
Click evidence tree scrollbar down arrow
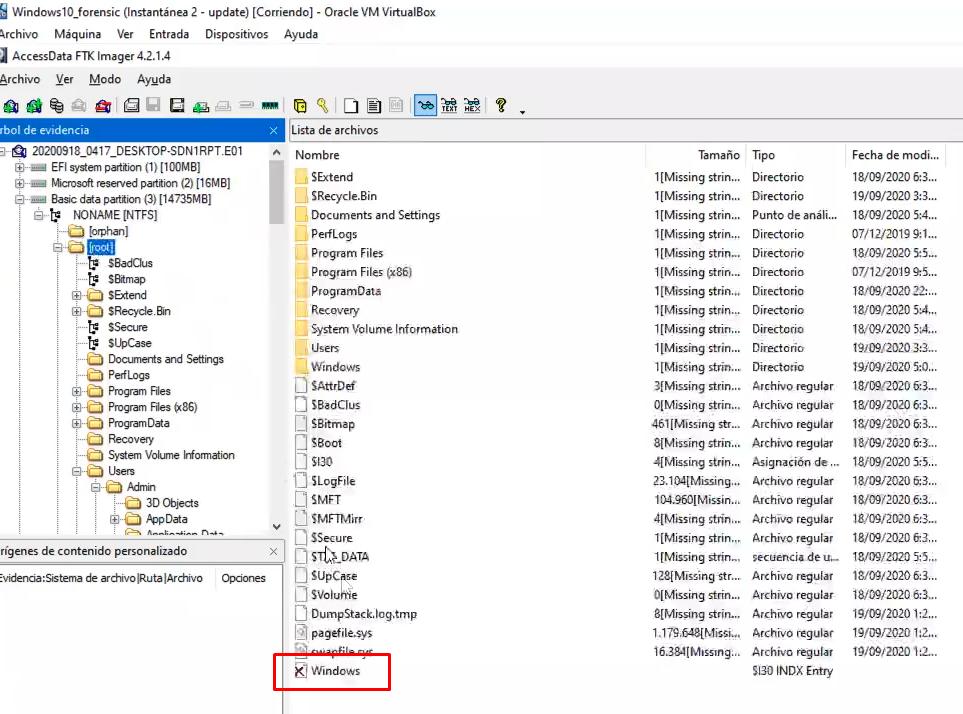coord(276,527)
